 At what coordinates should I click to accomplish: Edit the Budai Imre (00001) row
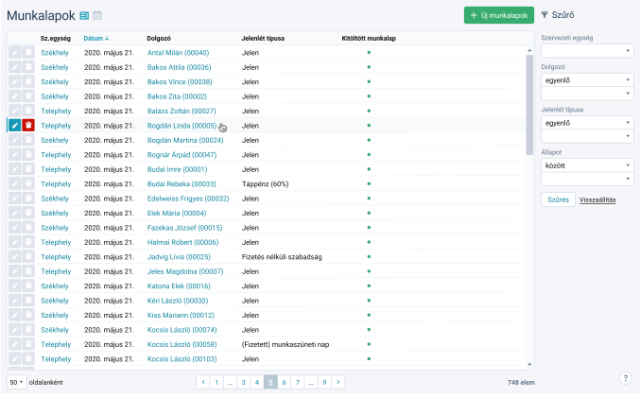click(15, 169)
